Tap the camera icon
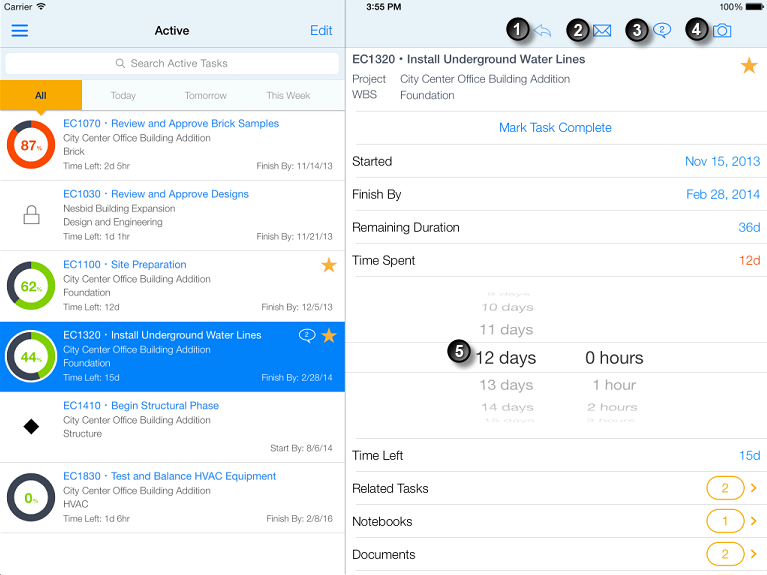Viewport: 767px width, 575px height. coord(722,31)
